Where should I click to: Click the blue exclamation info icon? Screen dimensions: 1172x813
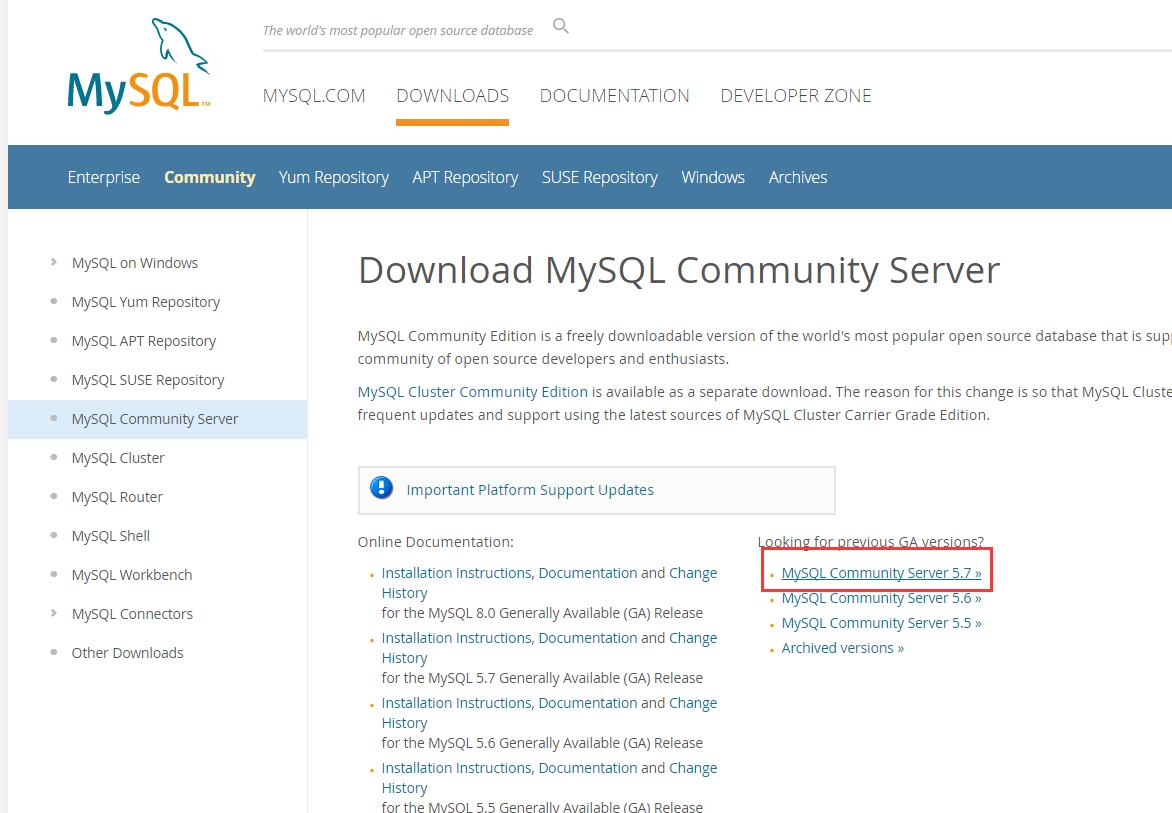[x=381, y=488]
